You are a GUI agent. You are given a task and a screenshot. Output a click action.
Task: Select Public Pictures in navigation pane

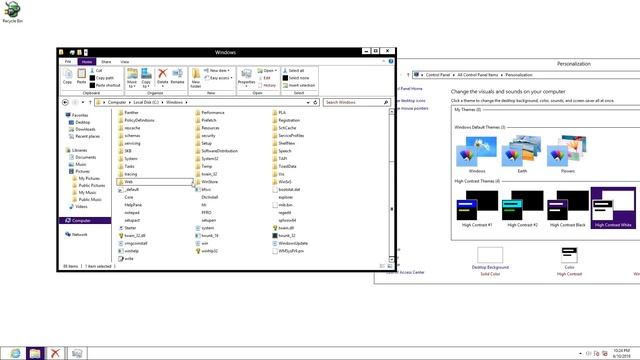pos(89,185)
